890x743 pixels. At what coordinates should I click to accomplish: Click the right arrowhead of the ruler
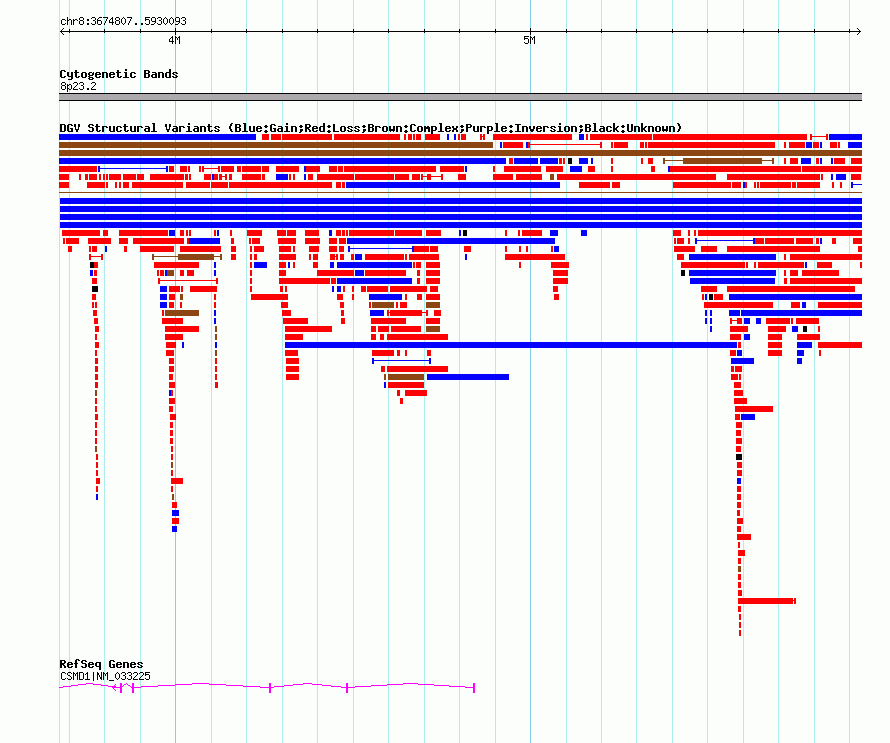858,31
